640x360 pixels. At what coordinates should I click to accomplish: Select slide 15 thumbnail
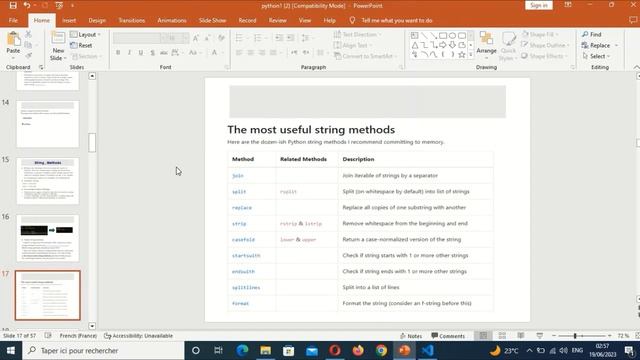tap(48, 181)
